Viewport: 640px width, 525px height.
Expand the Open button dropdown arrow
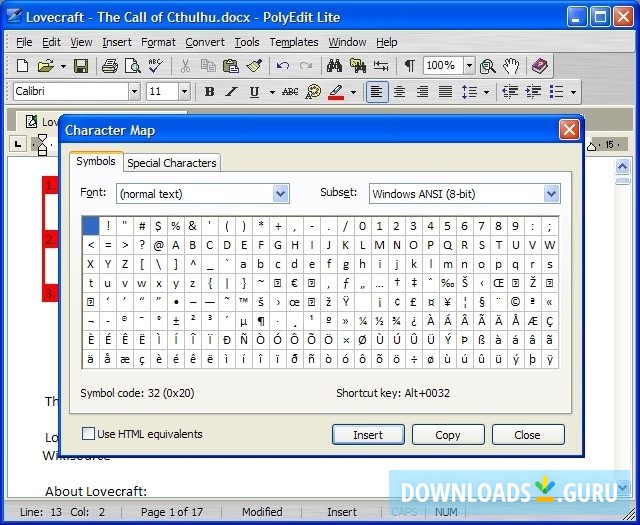pos(63,66)
